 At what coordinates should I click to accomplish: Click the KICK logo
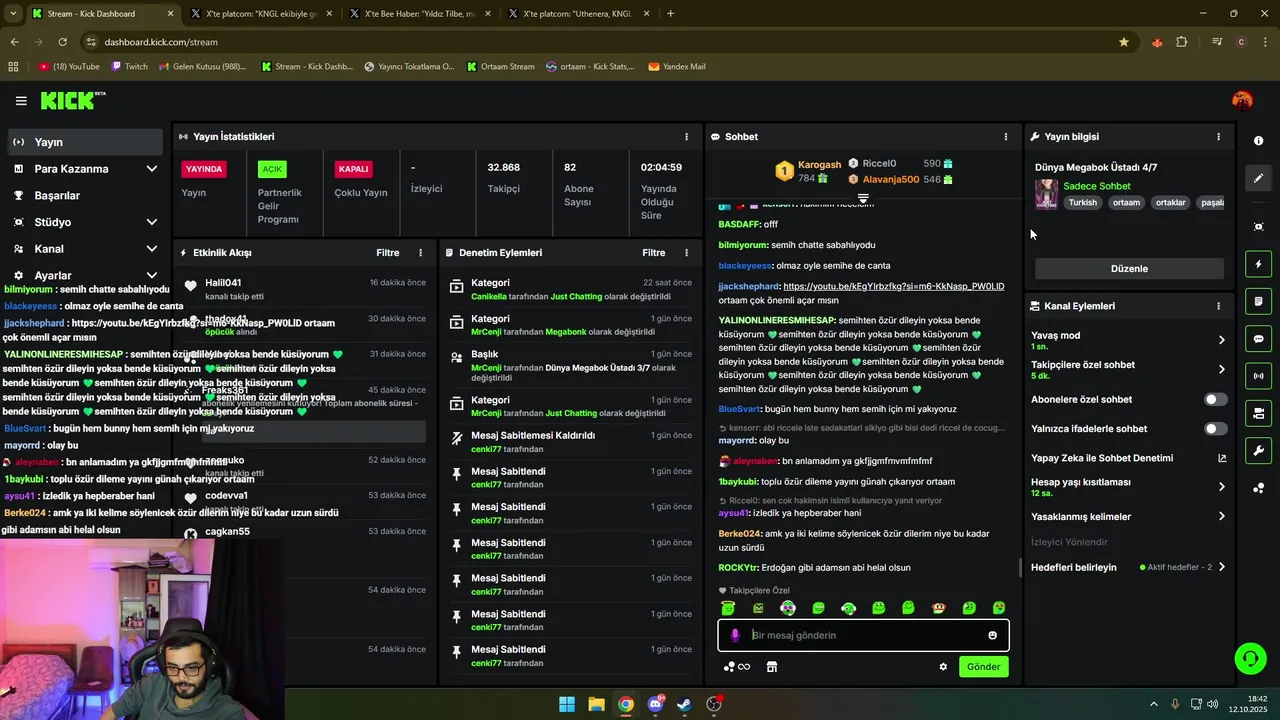tap(73, 100)
